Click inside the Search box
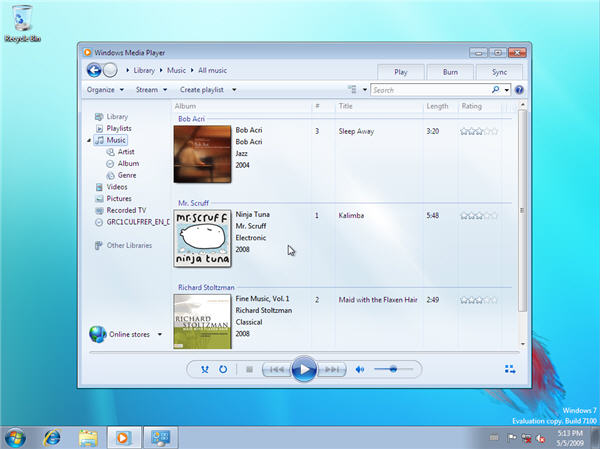This screenshot has width=600, height=449. 435,90
